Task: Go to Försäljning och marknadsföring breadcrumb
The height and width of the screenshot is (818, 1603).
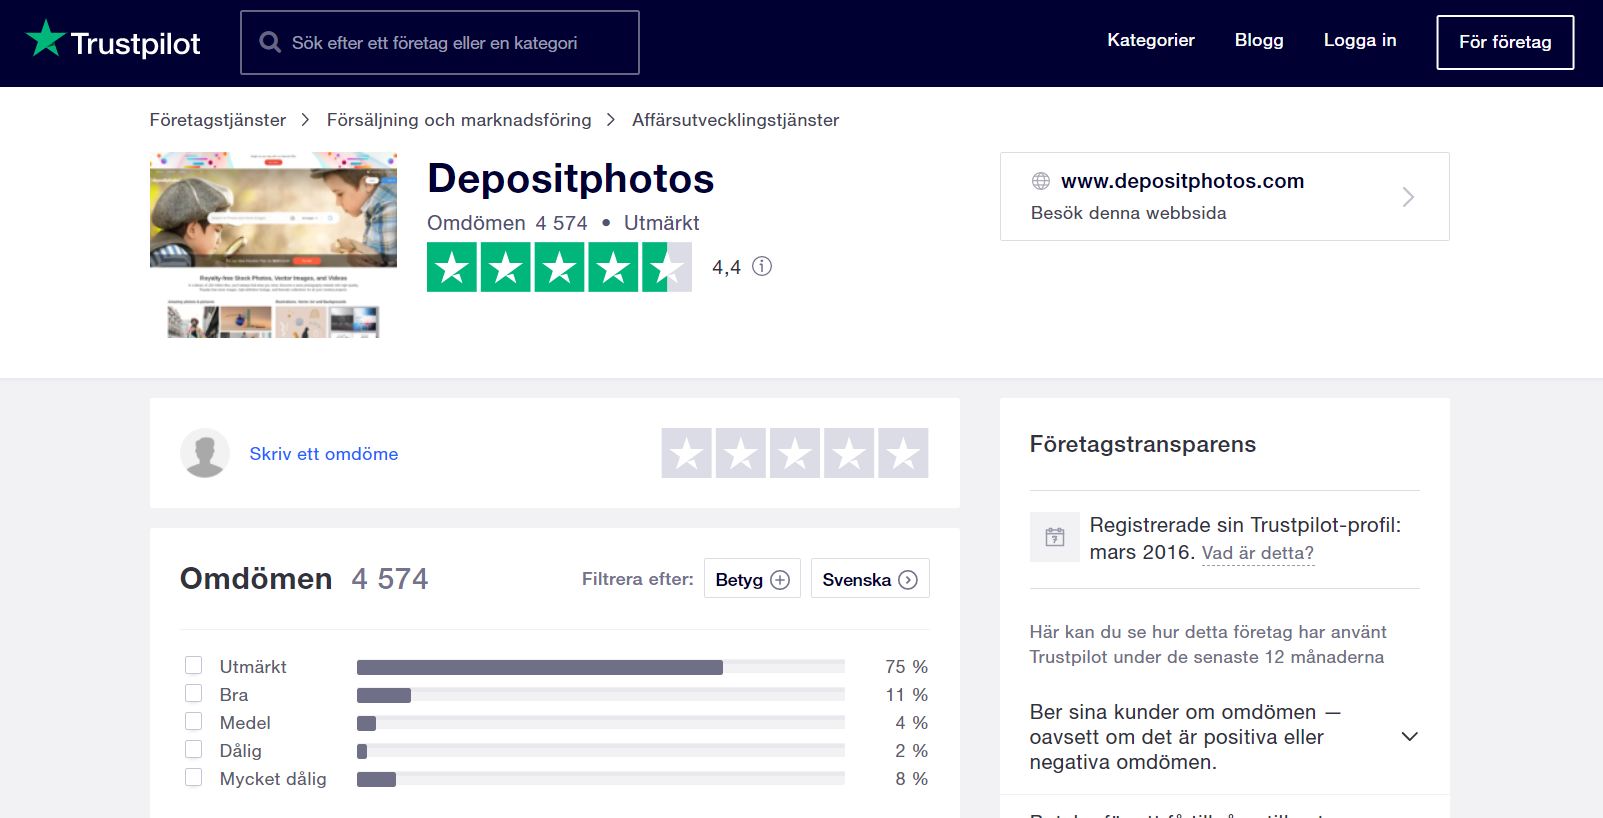Action: [459, 120]
